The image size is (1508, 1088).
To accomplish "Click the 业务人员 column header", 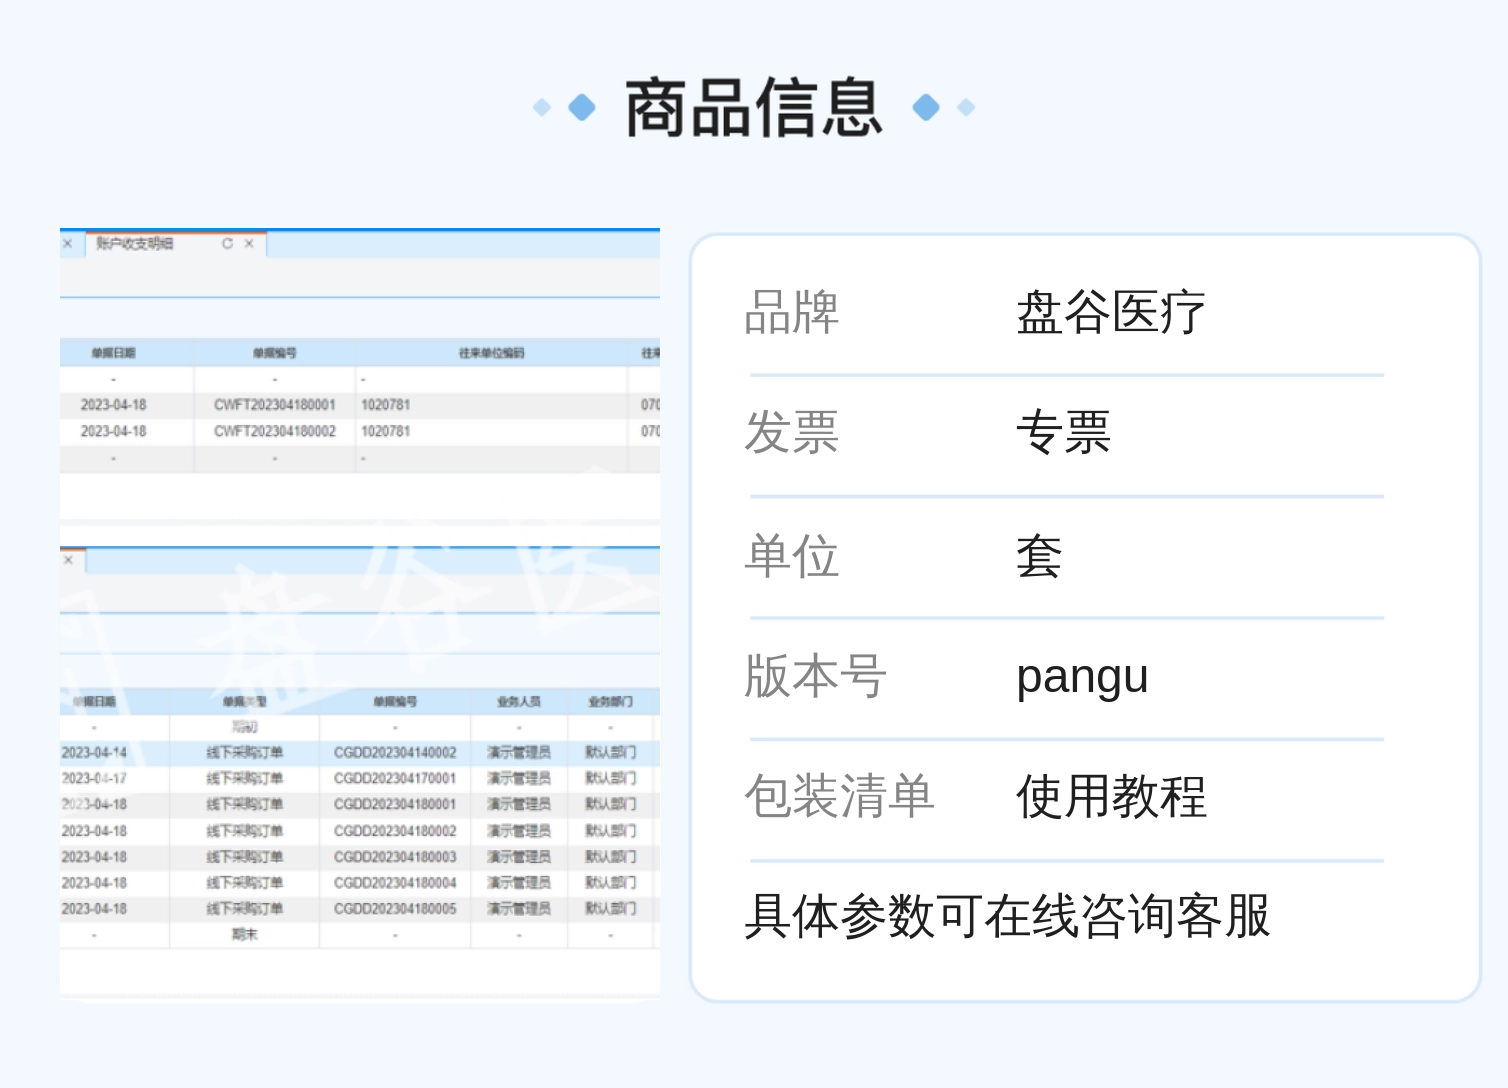I will (519, 702).
